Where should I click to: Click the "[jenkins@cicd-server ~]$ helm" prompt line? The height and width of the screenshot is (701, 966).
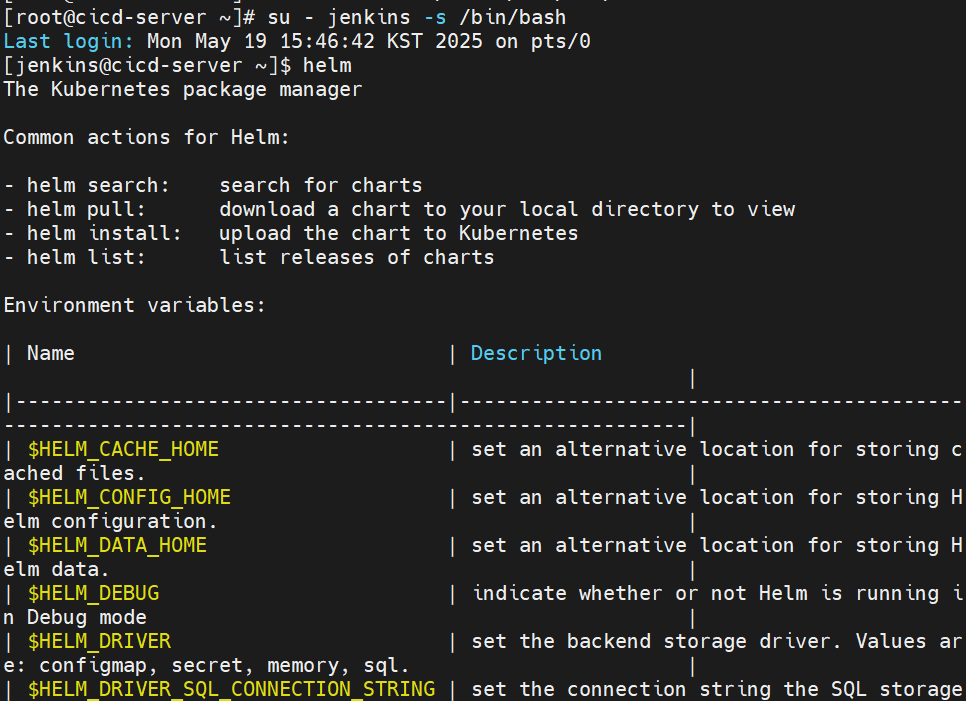177,65
